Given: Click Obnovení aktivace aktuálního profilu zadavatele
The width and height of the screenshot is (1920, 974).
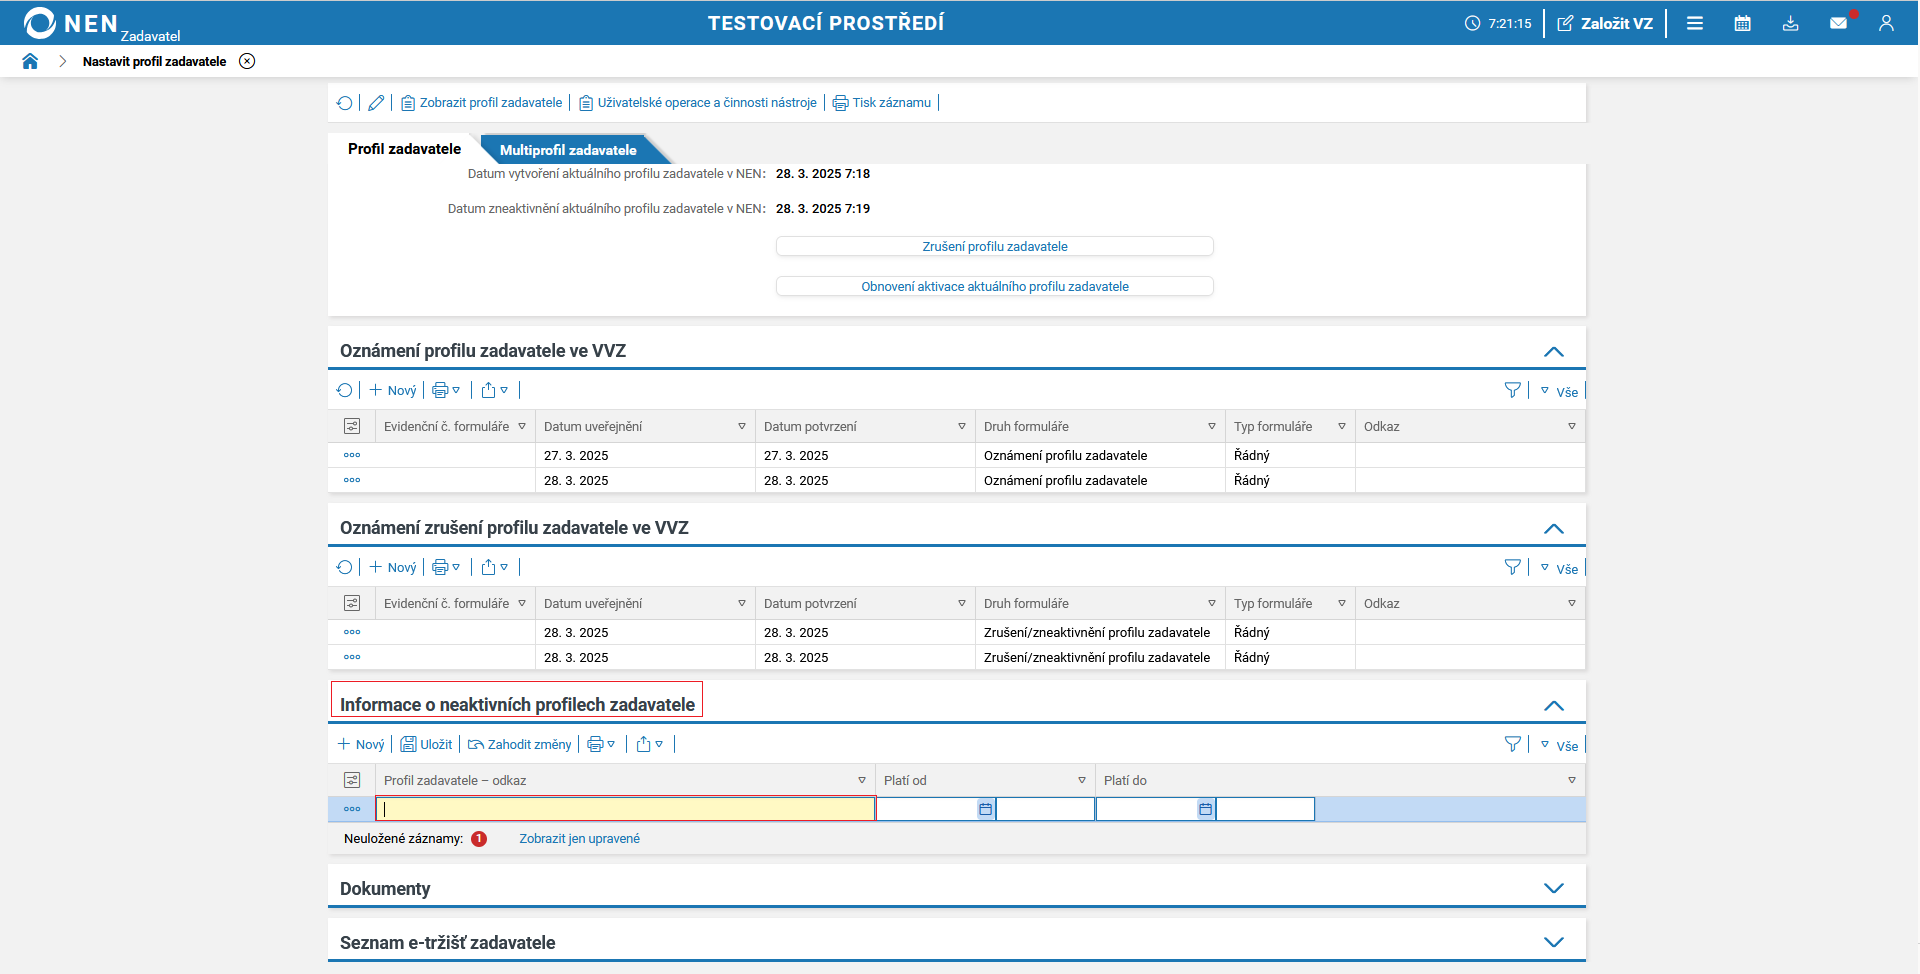Looking at the screenshot, I should (994, 287).
